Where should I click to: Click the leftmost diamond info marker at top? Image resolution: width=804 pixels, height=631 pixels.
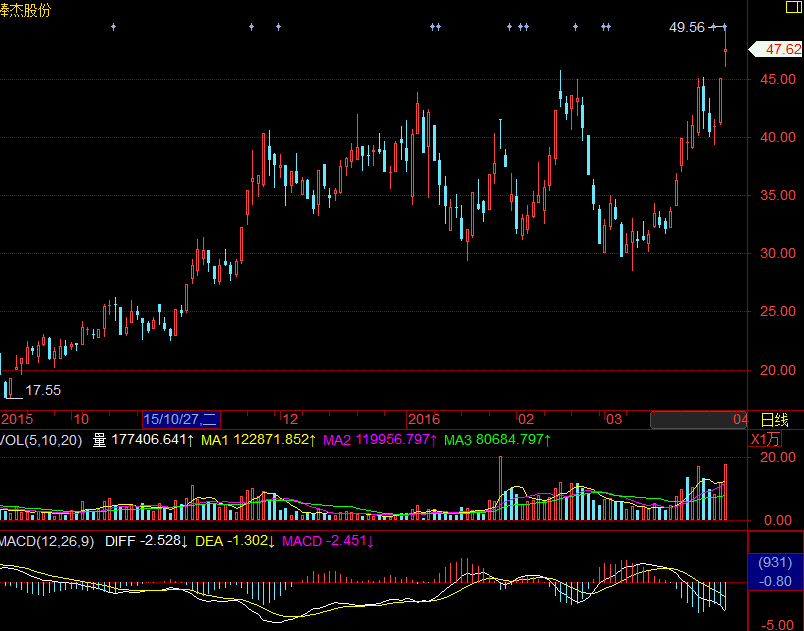tap(113, 27)
